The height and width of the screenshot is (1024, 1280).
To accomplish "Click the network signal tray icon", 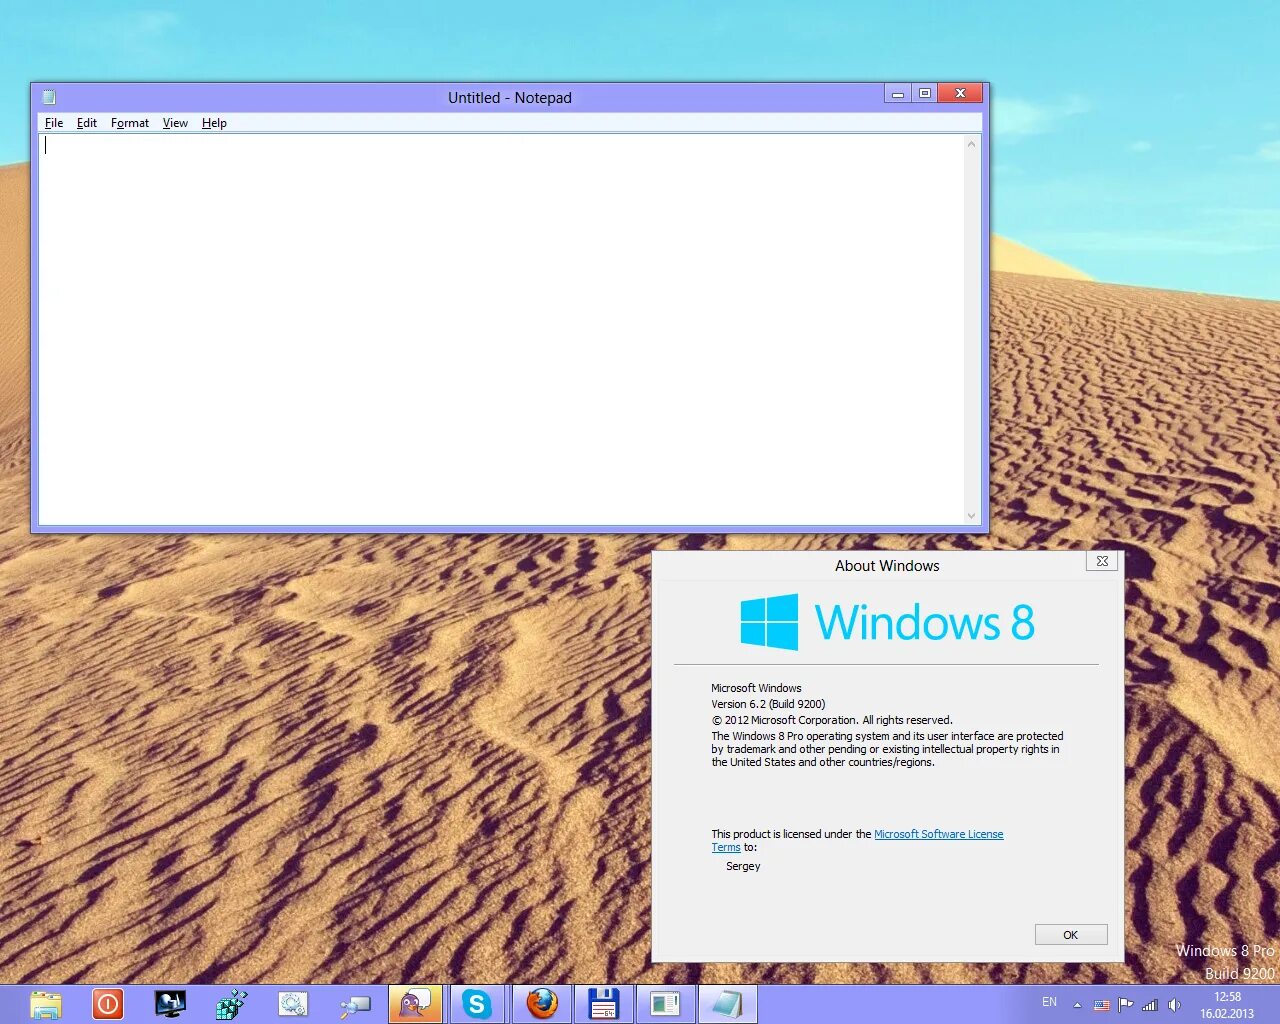I will pos(1150,1005).
